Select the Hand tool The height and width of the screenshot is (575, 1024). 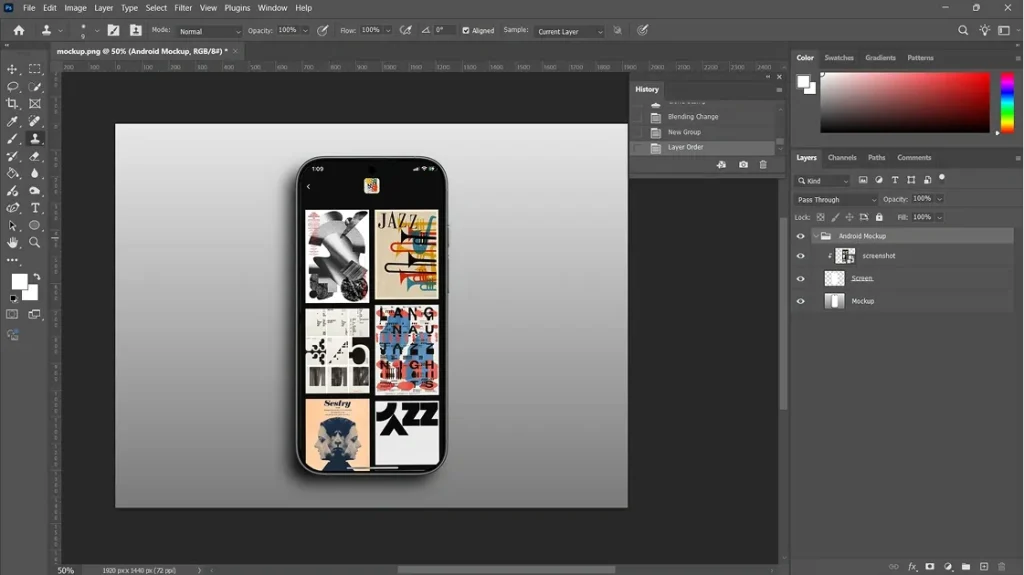pos(12,242)
